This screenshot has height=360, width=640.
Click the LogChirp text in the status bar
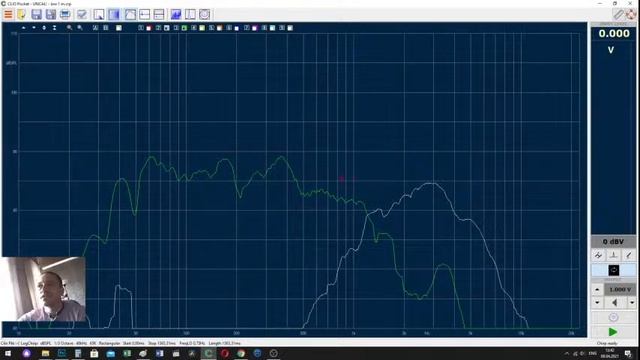28,343
